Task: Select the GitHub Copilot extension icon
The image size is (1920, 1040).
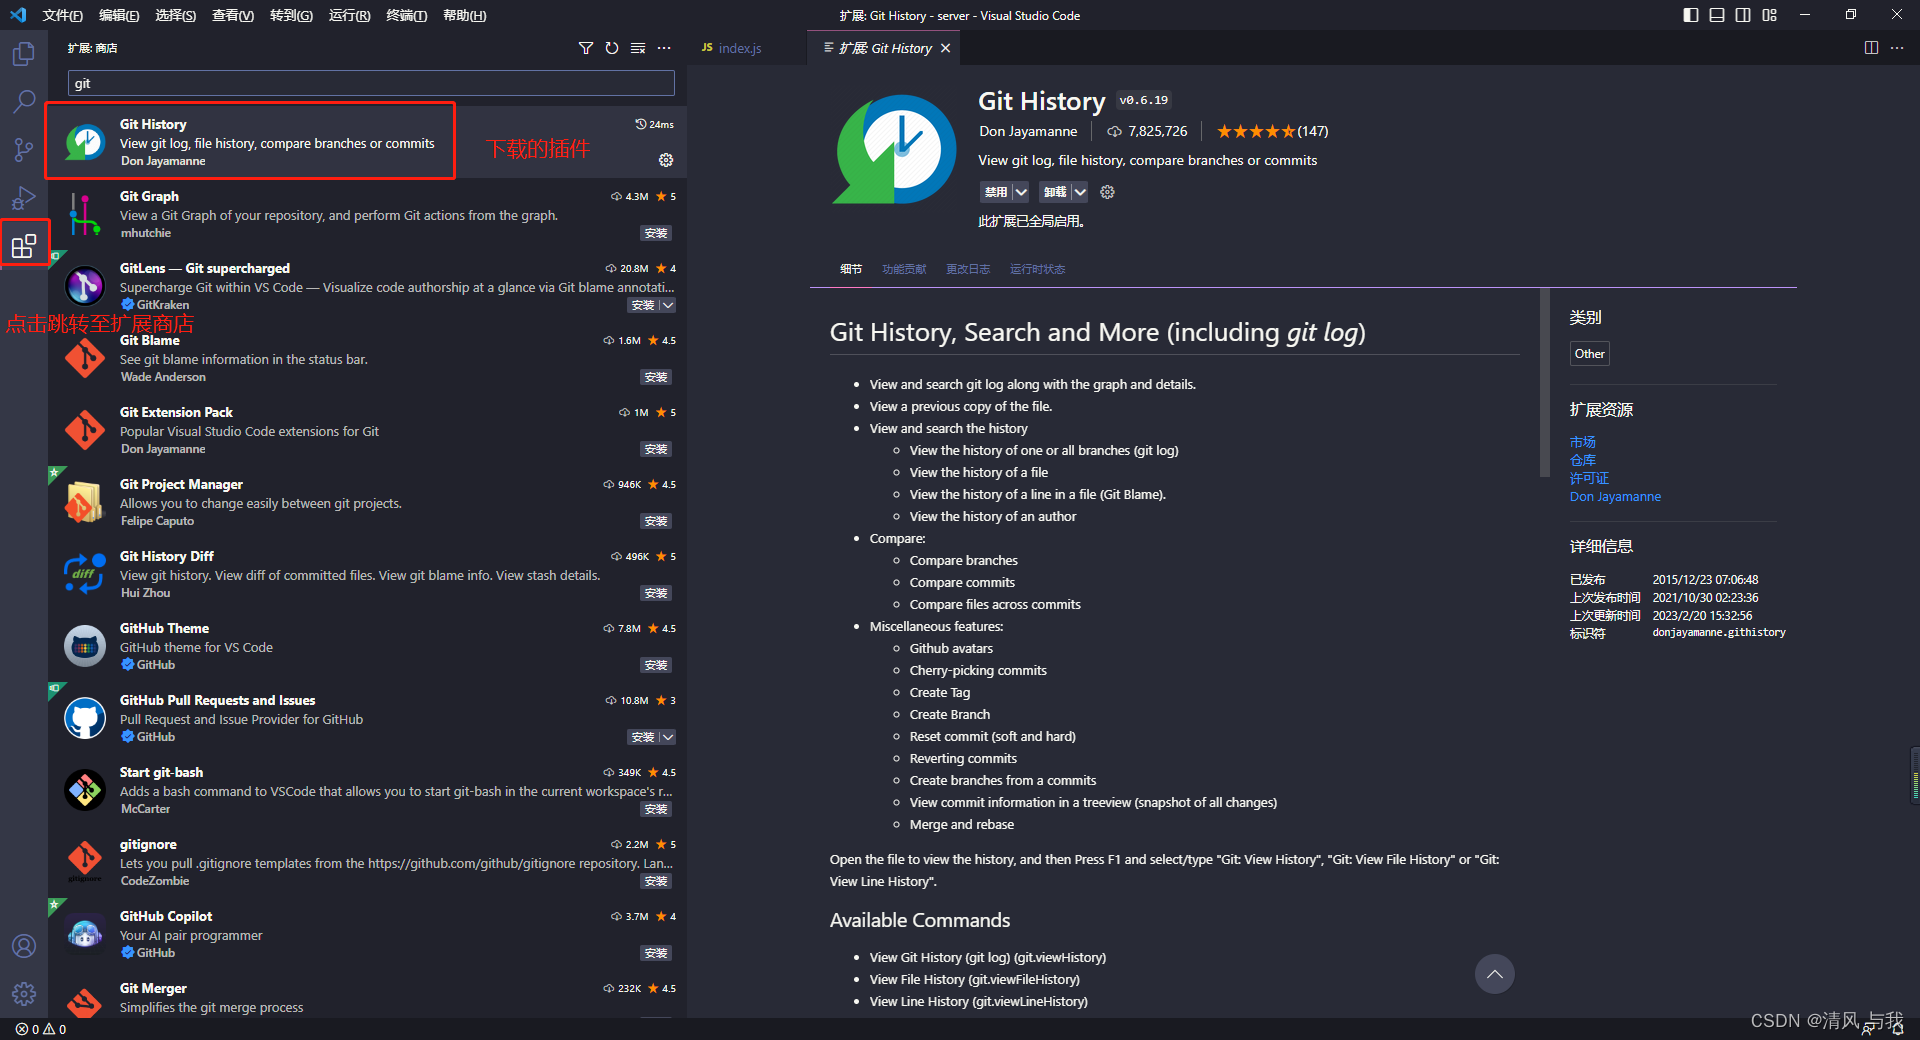Action: click(x=85, y=934)
